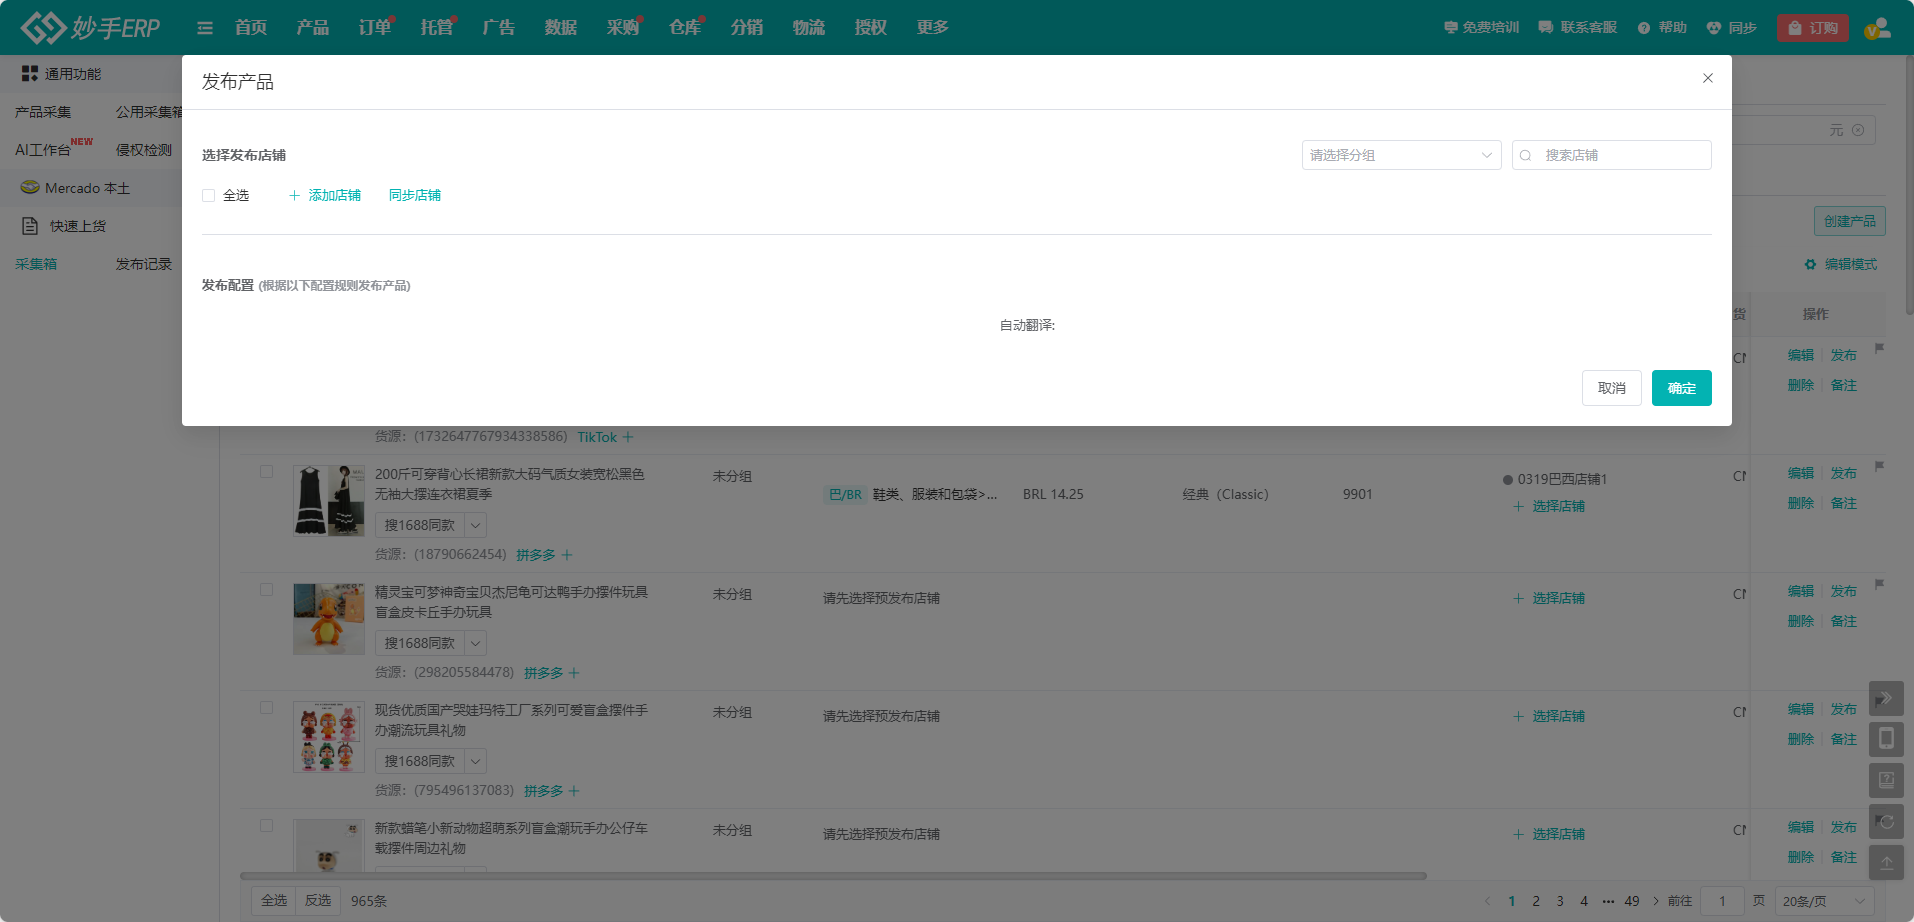
Task: Open 免费培训 from the top bar
Action: (1481, 27)
